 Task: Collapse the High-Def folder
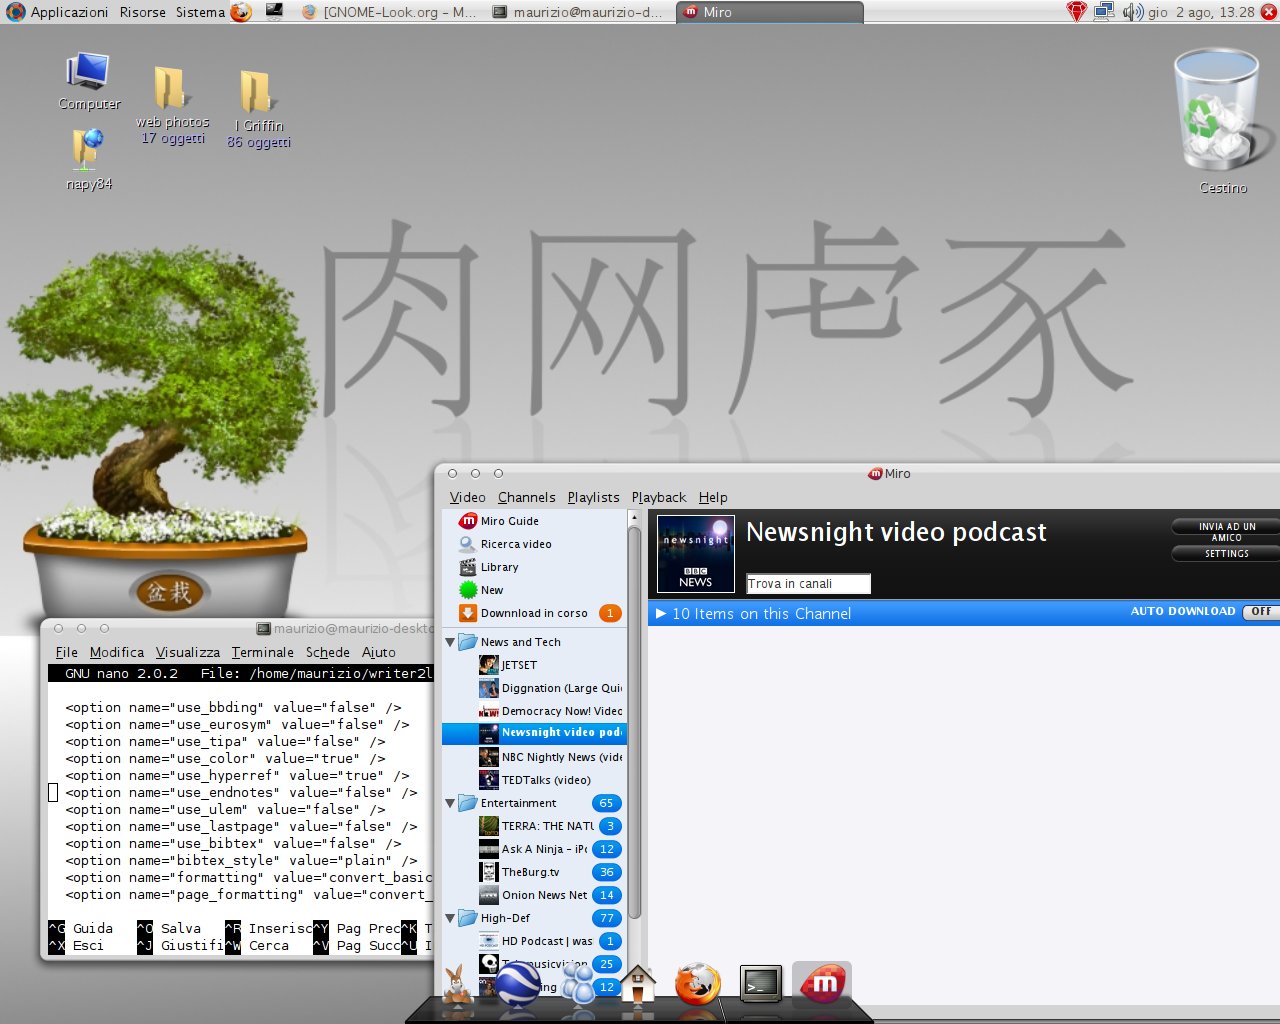pyautogui.click(x=450, y=918)
